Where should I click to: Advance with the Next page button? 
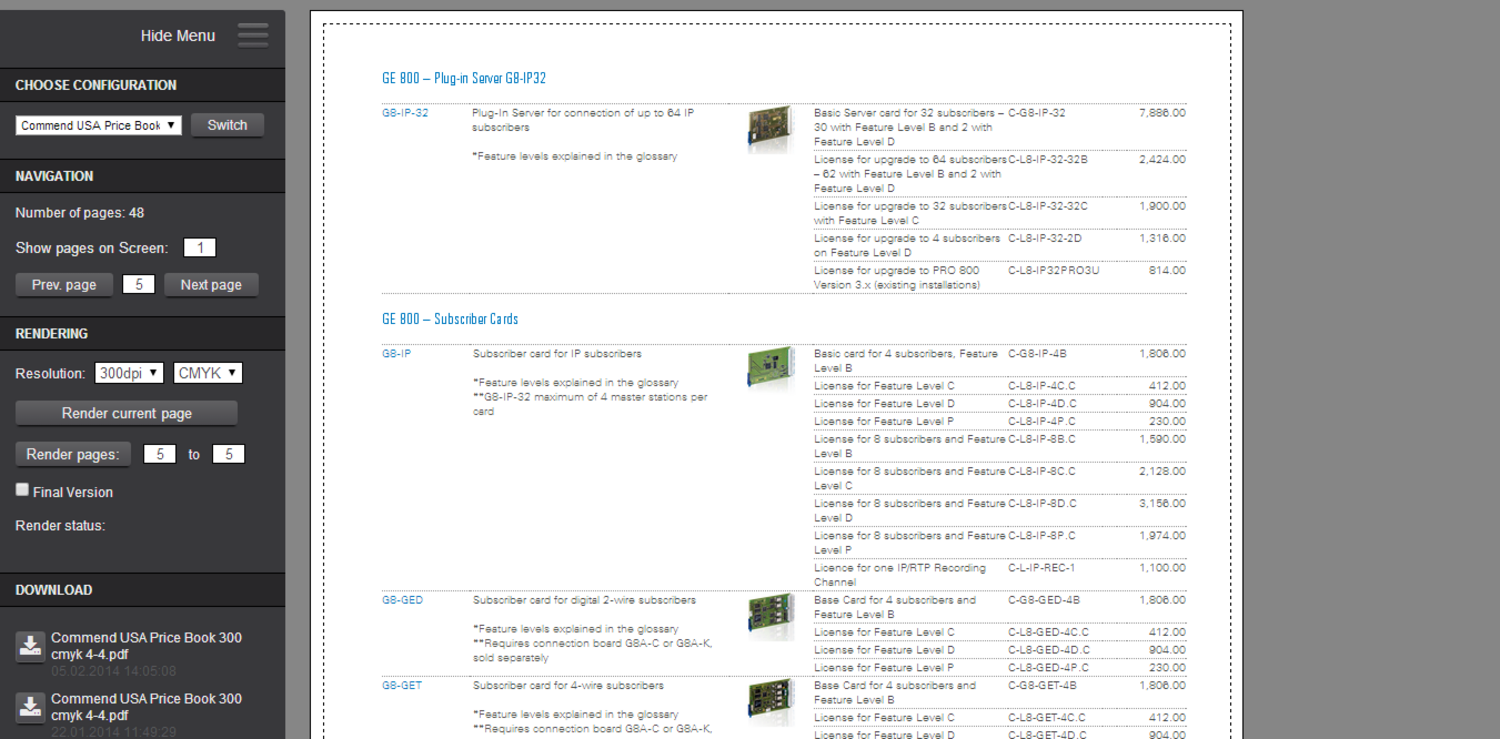[211, 285]
